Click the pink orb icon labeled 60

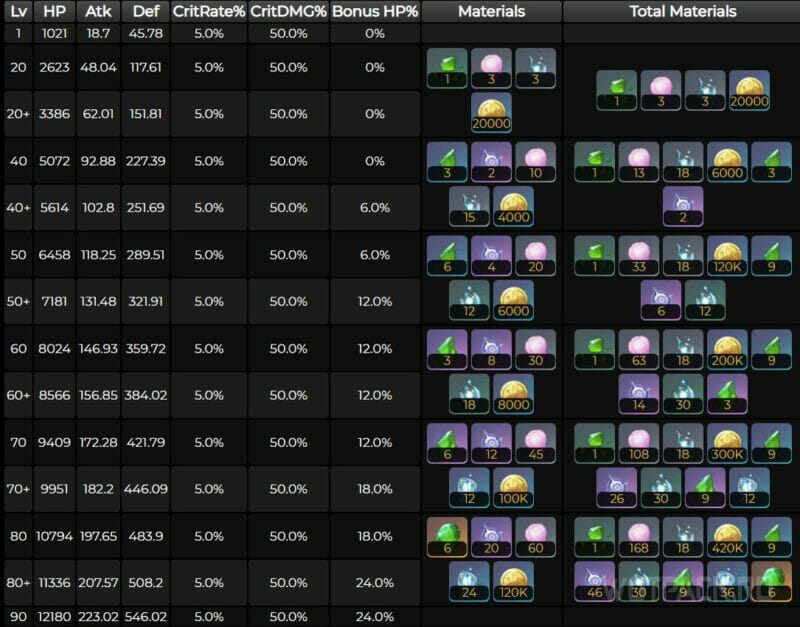pyautogui.click(x=535, y=537)
